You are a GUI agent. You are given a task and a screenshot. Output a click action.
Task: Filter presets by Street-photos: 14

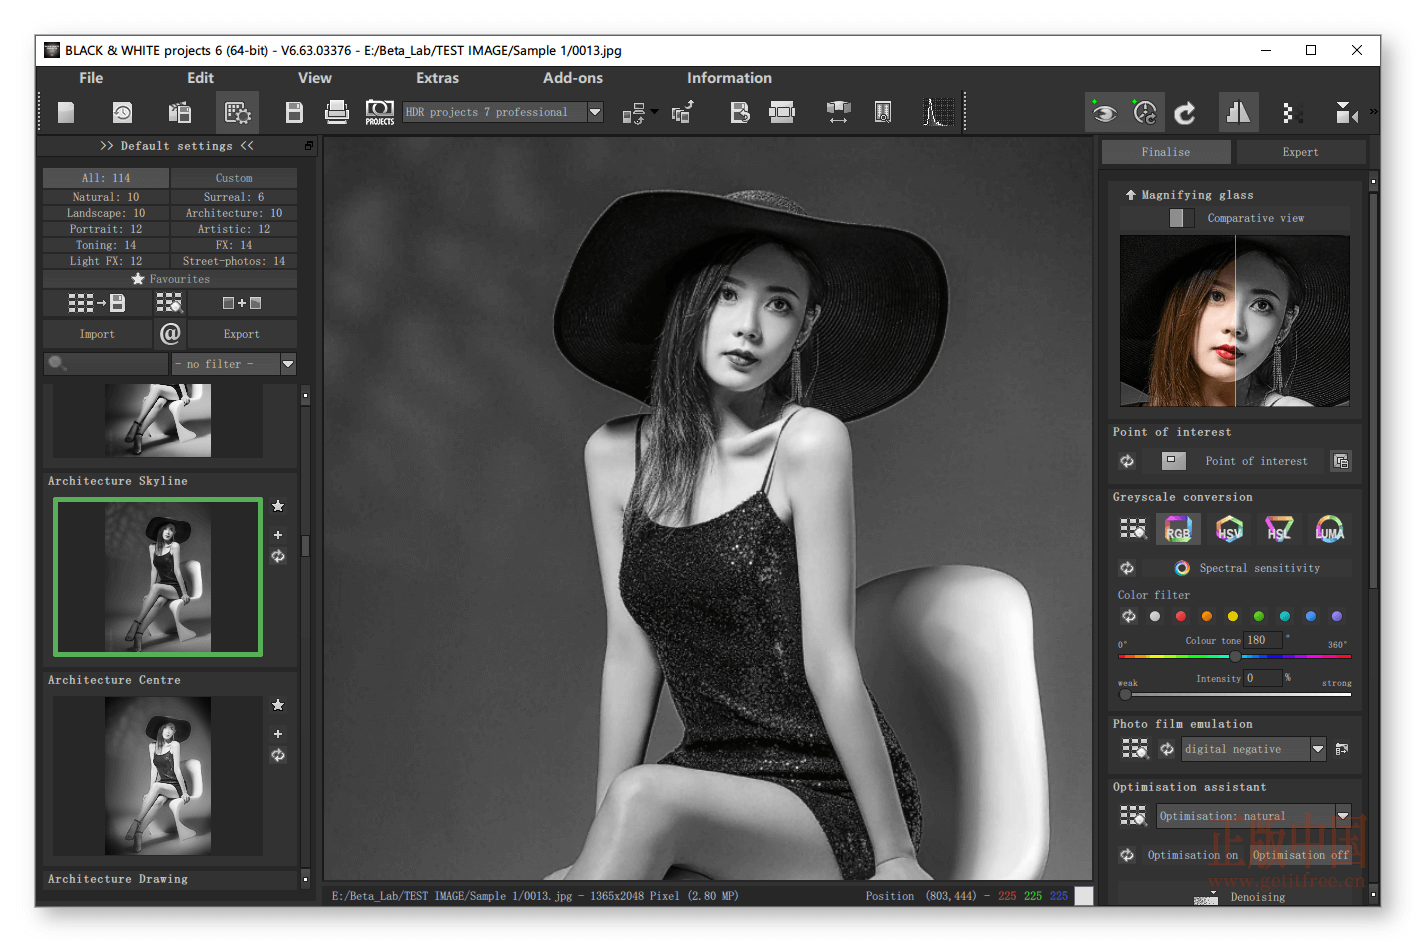click(x=234, y=261)
